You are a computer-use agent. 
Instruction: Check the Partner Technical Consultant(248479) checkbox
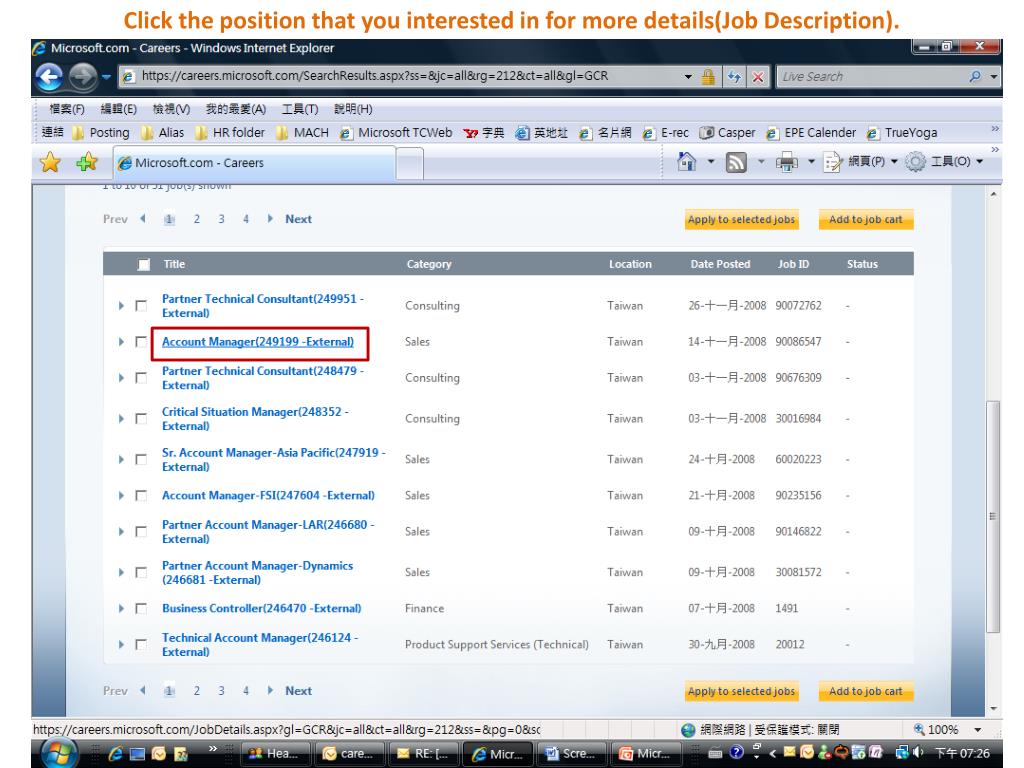[x=140, y=377]
